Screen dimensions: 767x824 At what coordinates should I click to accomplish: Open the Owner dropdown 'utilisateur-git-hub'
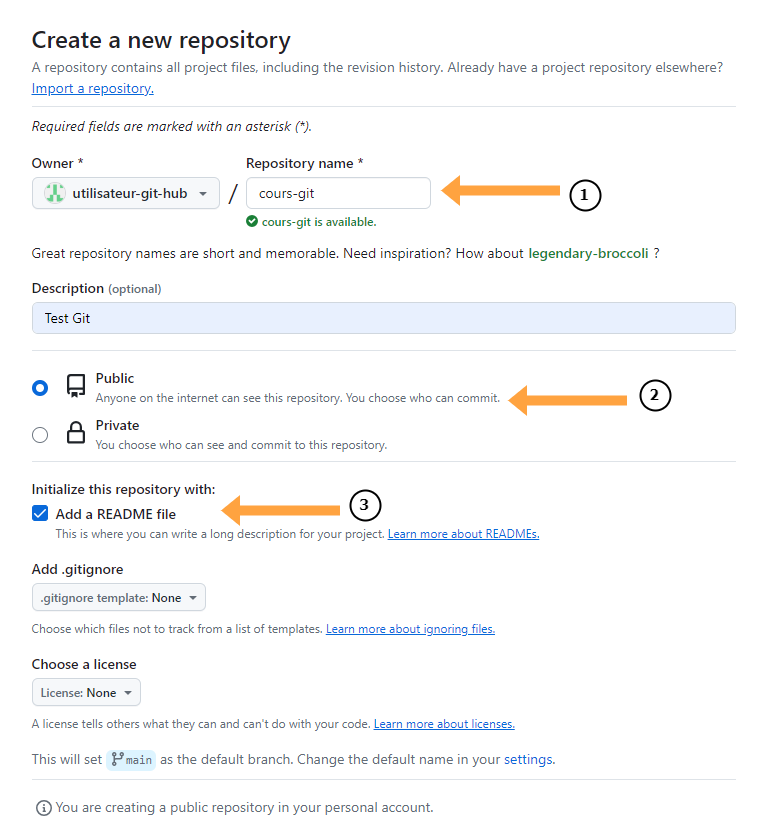125,193
